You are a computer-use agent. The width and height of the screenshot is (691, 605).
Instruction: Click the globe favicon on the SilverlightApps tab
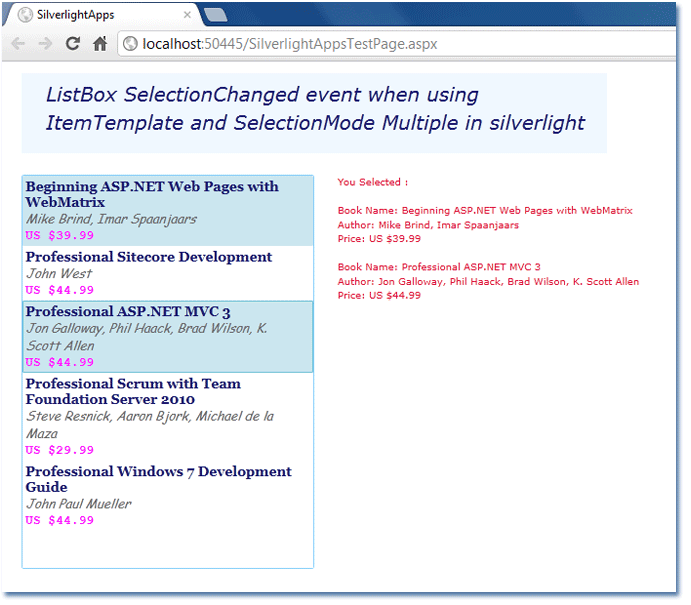pos(25,15)
